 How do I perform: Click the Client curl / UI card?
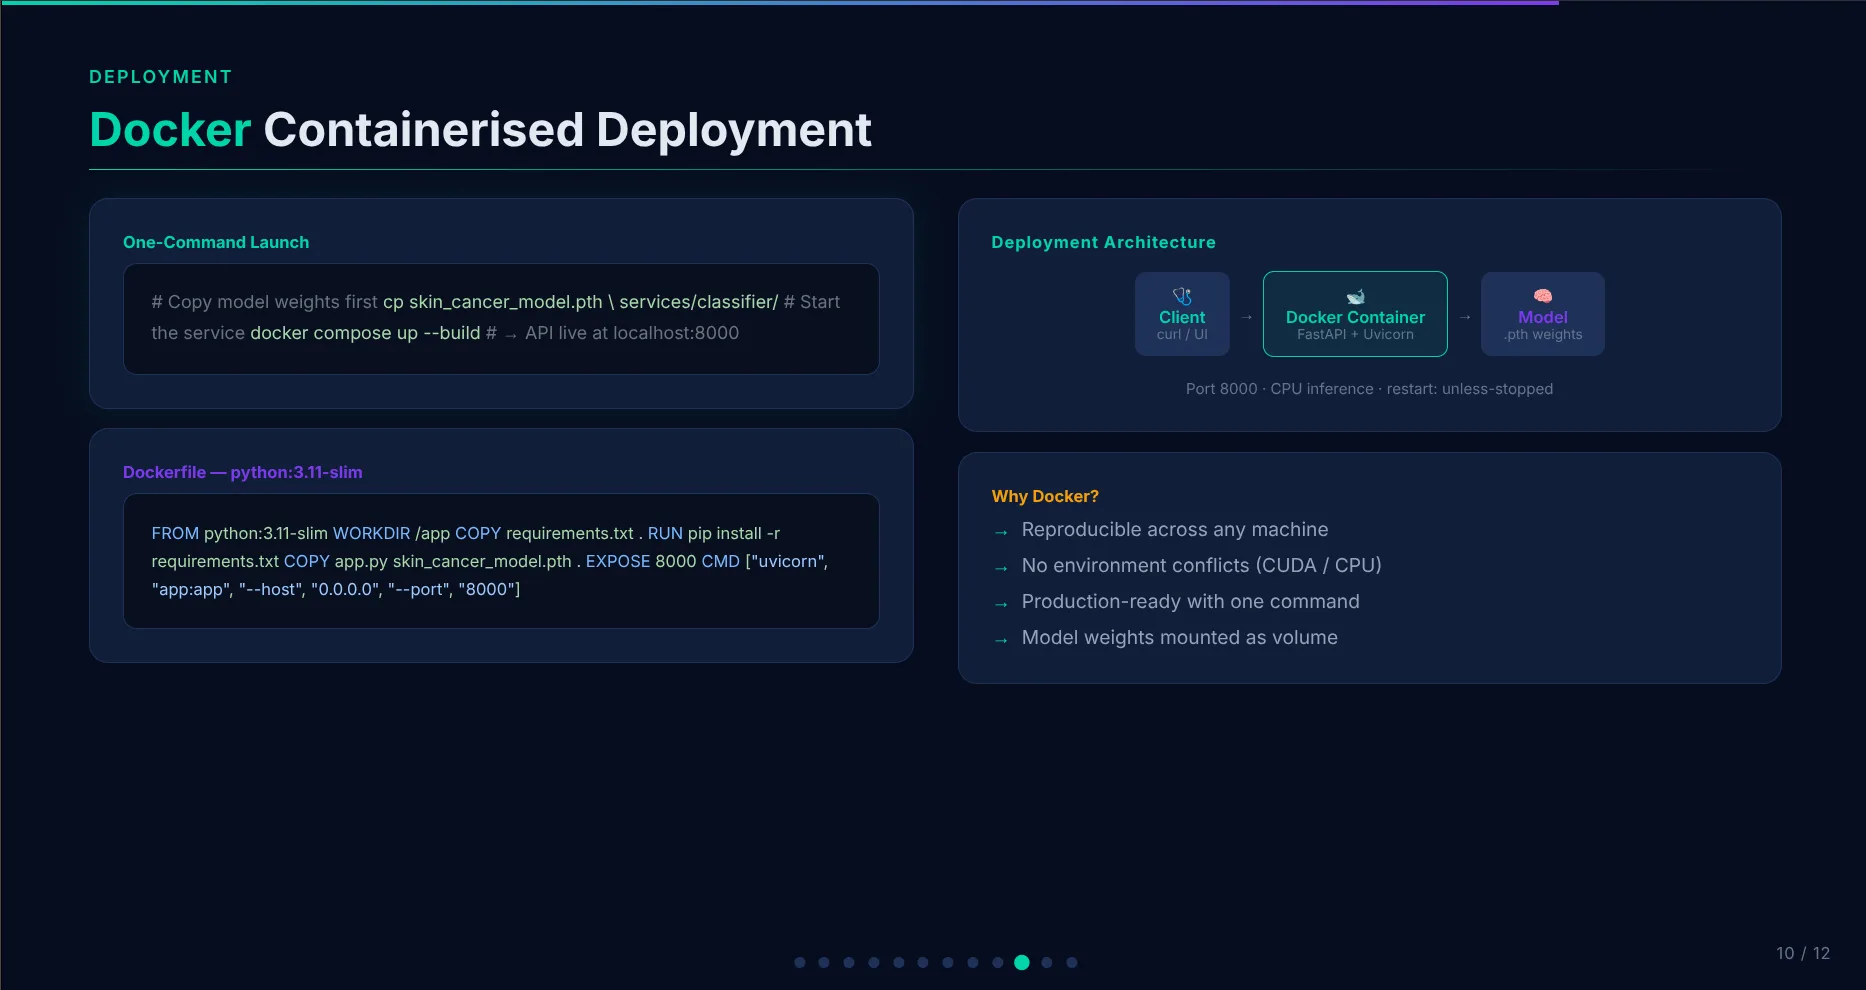tap(1182, 314)
